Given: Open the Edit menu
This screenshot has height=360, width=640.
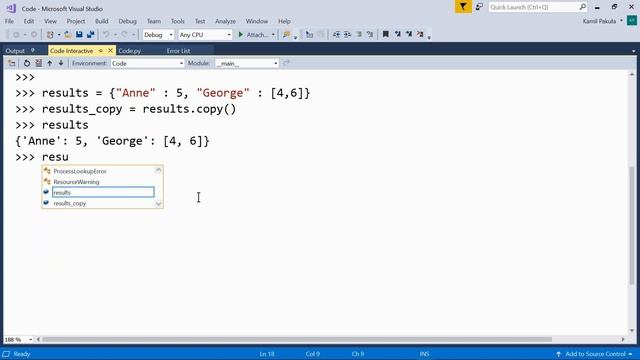Looking at the screenshot, I should tap(29, 21).
